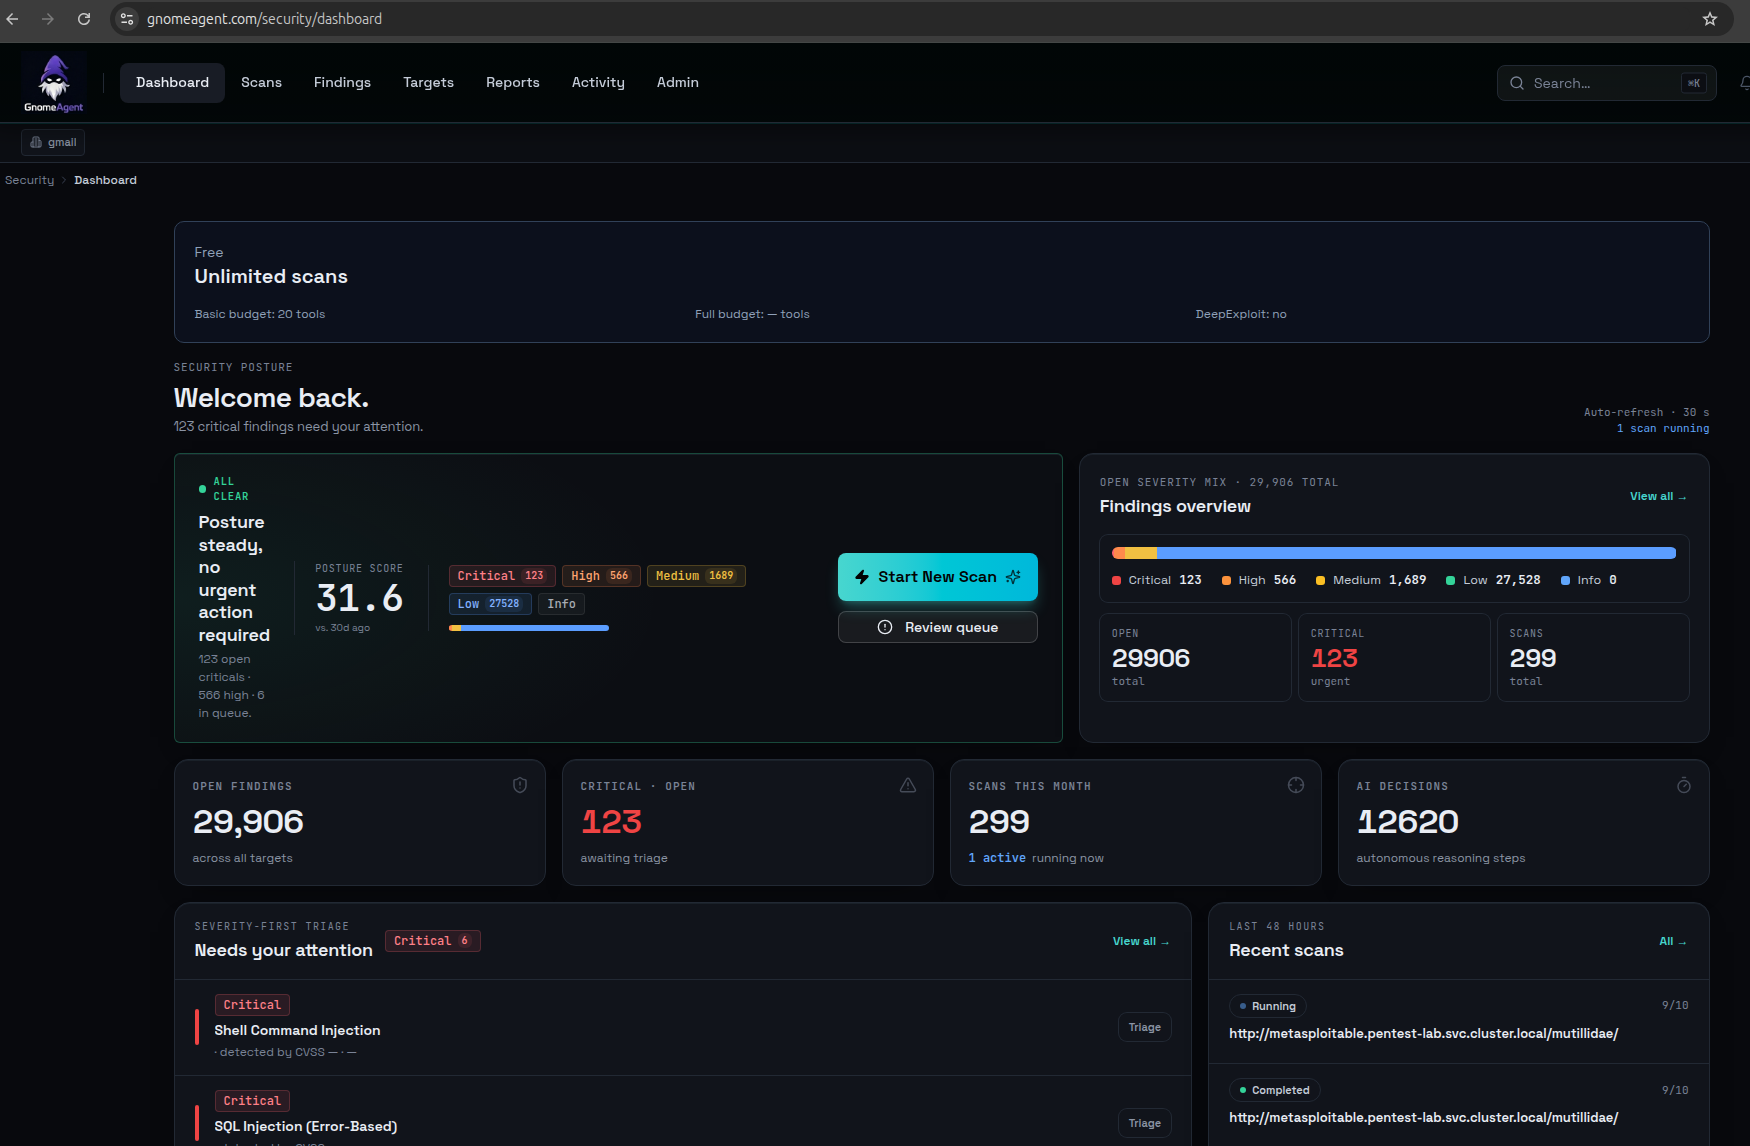
Task: Click crosshair icon on Scans This Month card
Action: (1296, 786)
